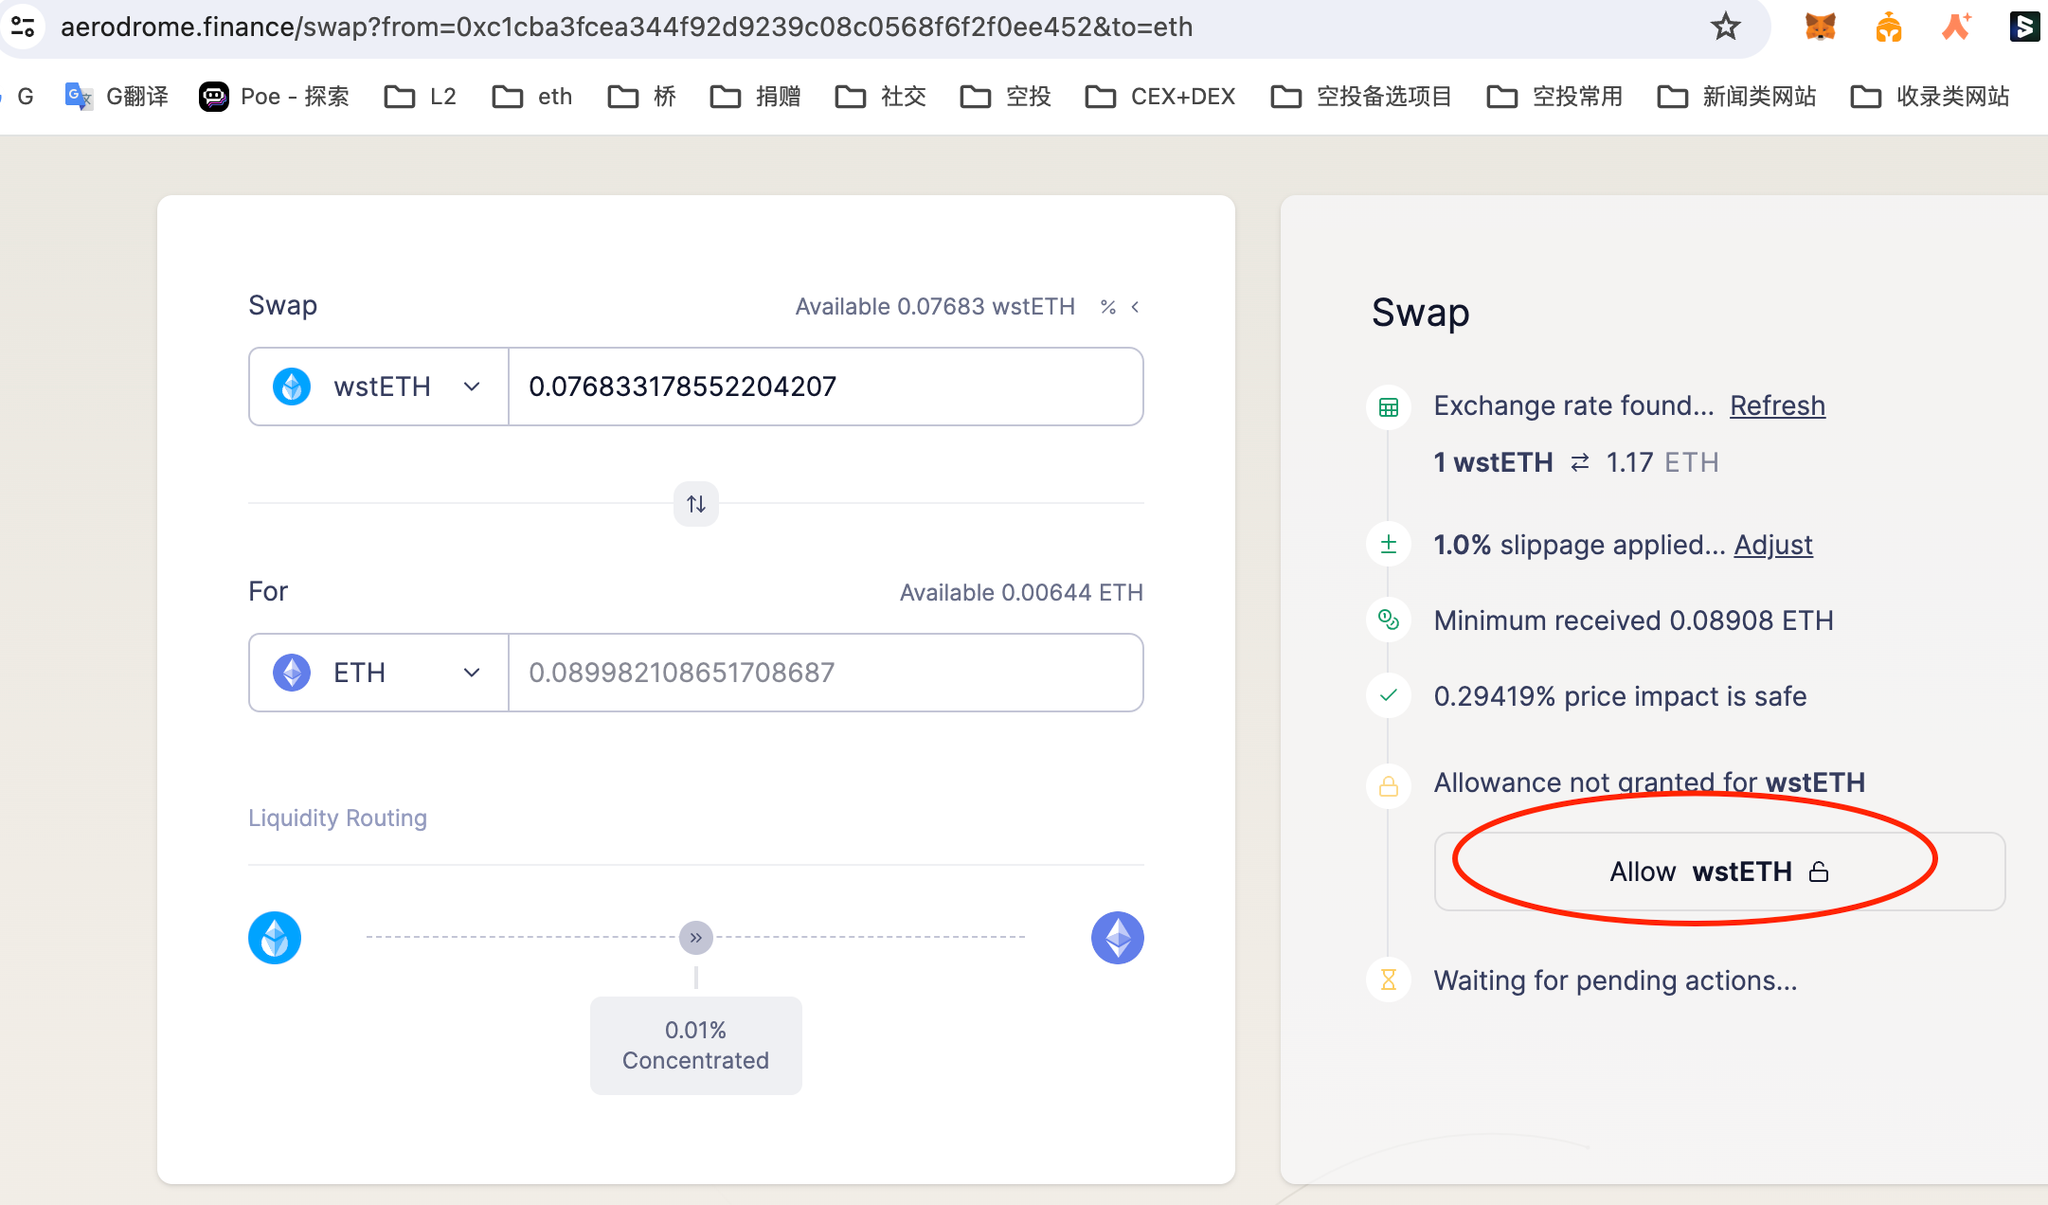2048x1205 pixels.
Task: Click the wstETH token icon in Liquidity Routing
Action: point(275,938)
